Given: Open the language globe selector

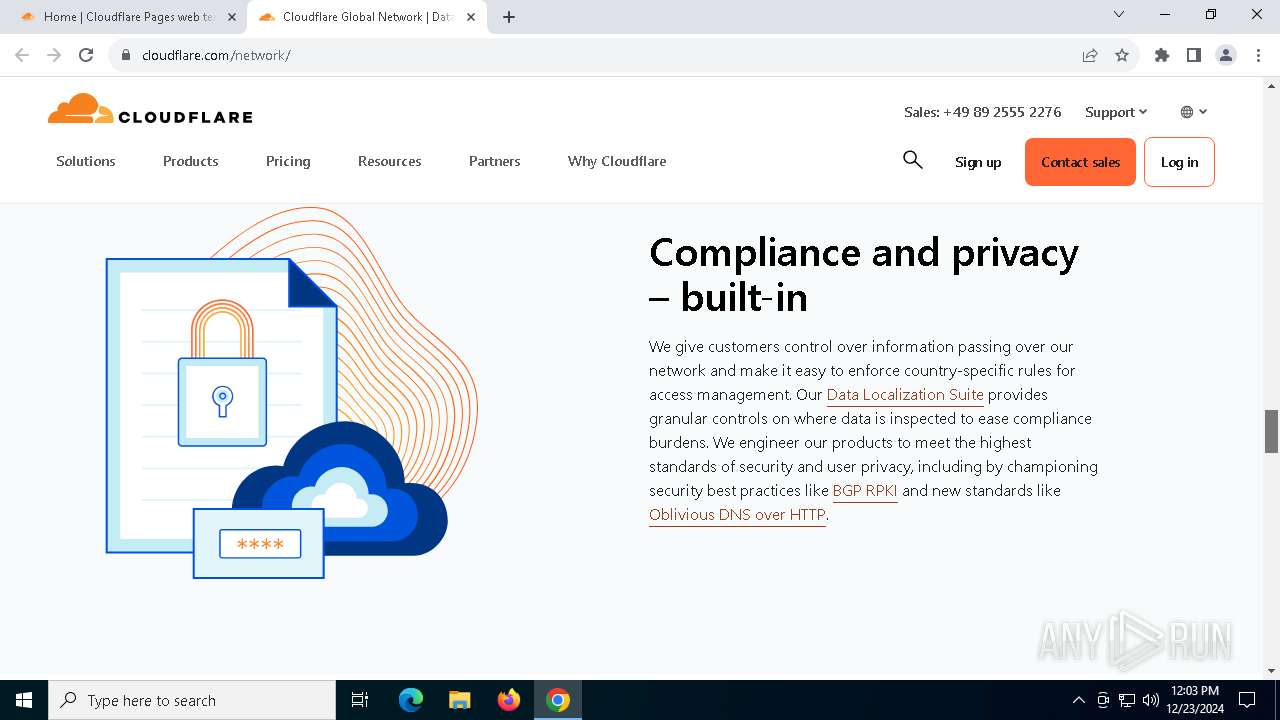Looking at the screenshot, I should tap(1194, 112).
